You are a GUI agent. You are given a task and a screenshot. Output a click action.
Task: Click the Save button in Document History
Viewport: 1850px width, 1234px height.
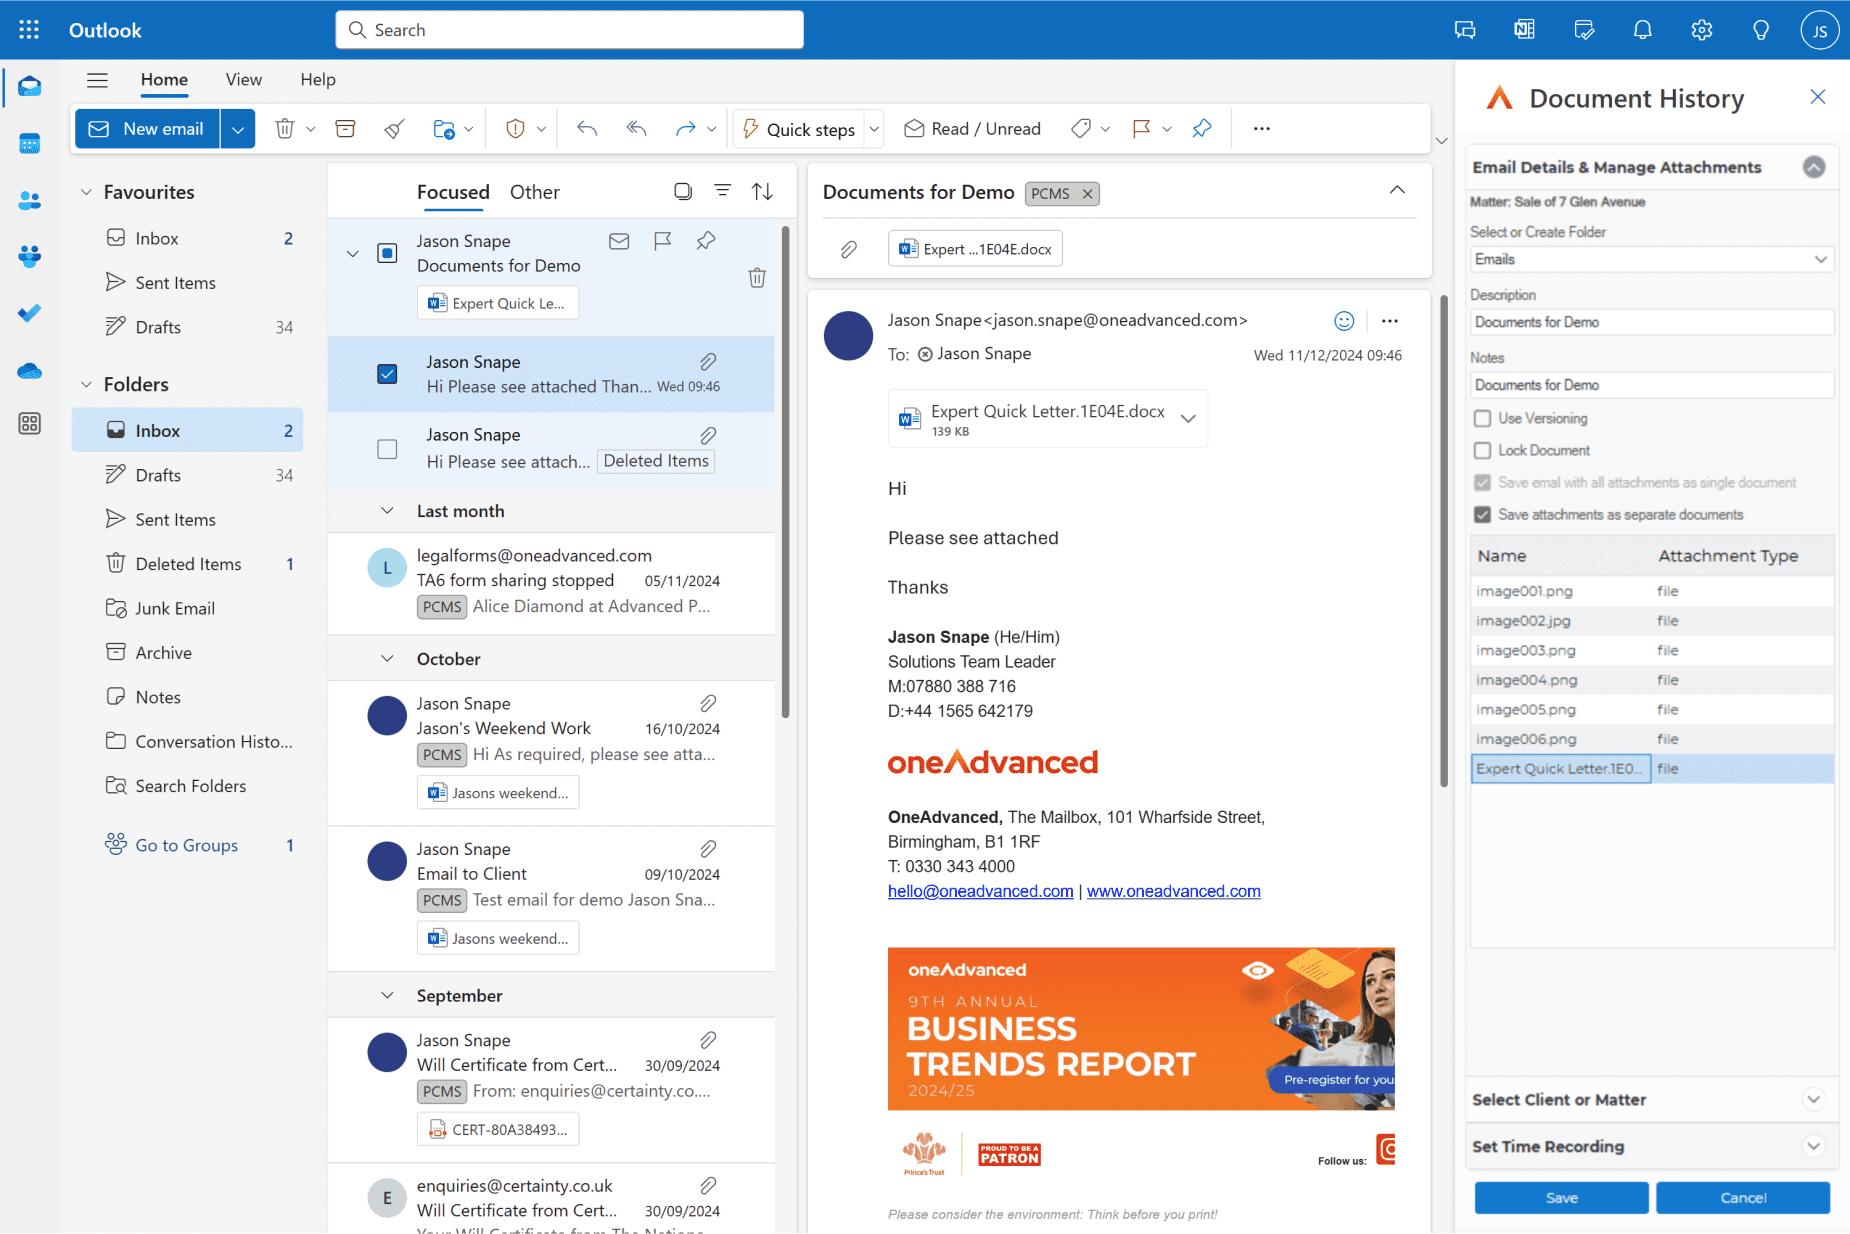click(1561, 1198)
